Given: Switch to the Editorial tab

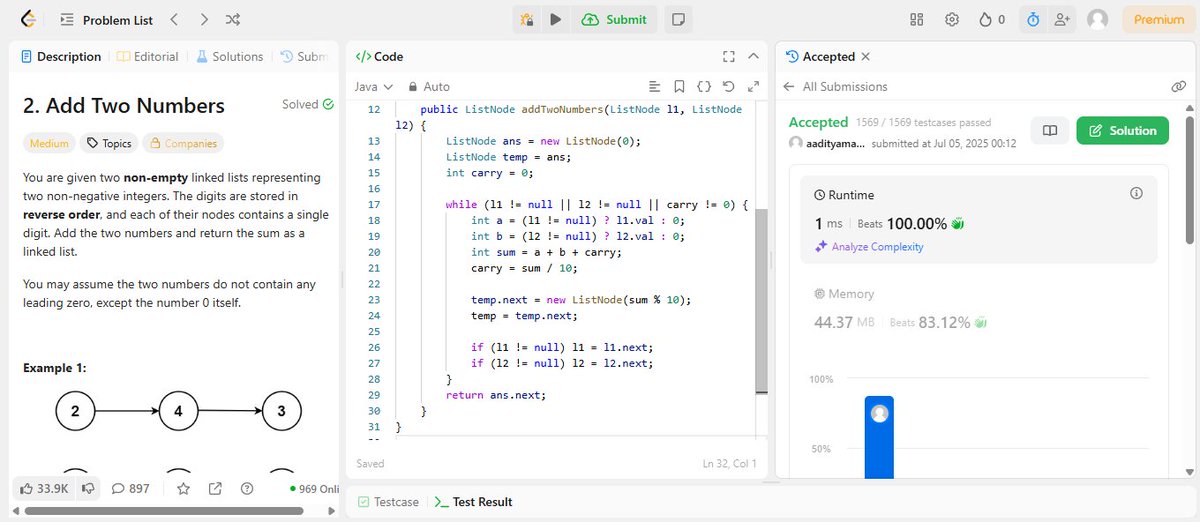Looking at the screenshot, I should click(x=148, y=57).
